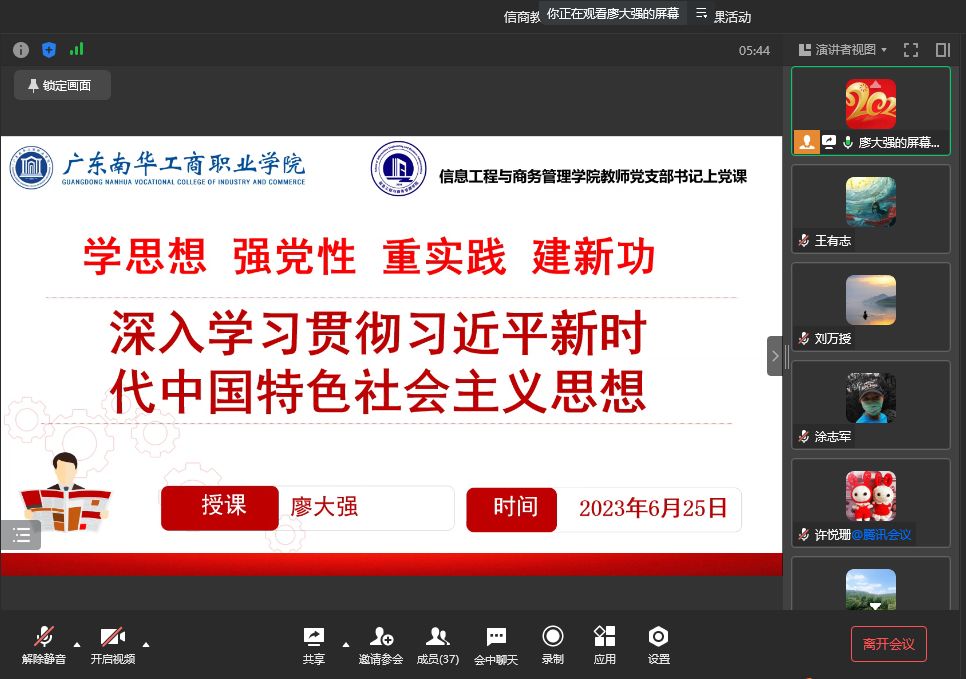The width and height of the screenshot is (966, 679).
Task: Open the 应用 apps panel
Action: pyautogui.click(x=604, y=644)
